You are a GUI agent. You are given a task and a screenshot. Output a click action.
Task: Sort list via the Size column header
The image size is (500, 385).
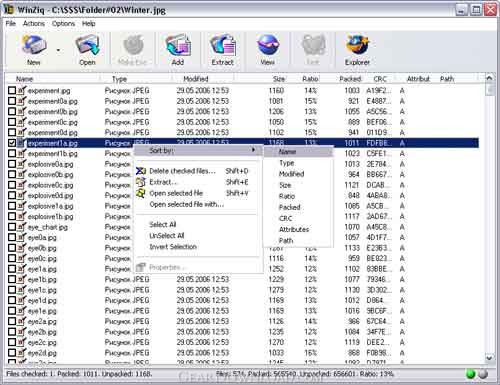click(x=279, y=79)
